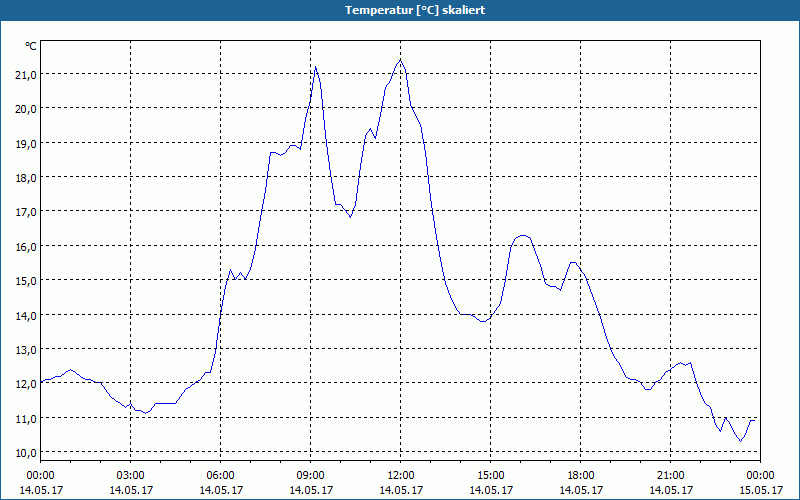Select the 15:00 time axis label
Screen dimensions: 800x500
pyautogui.click(x=490, y=476)
